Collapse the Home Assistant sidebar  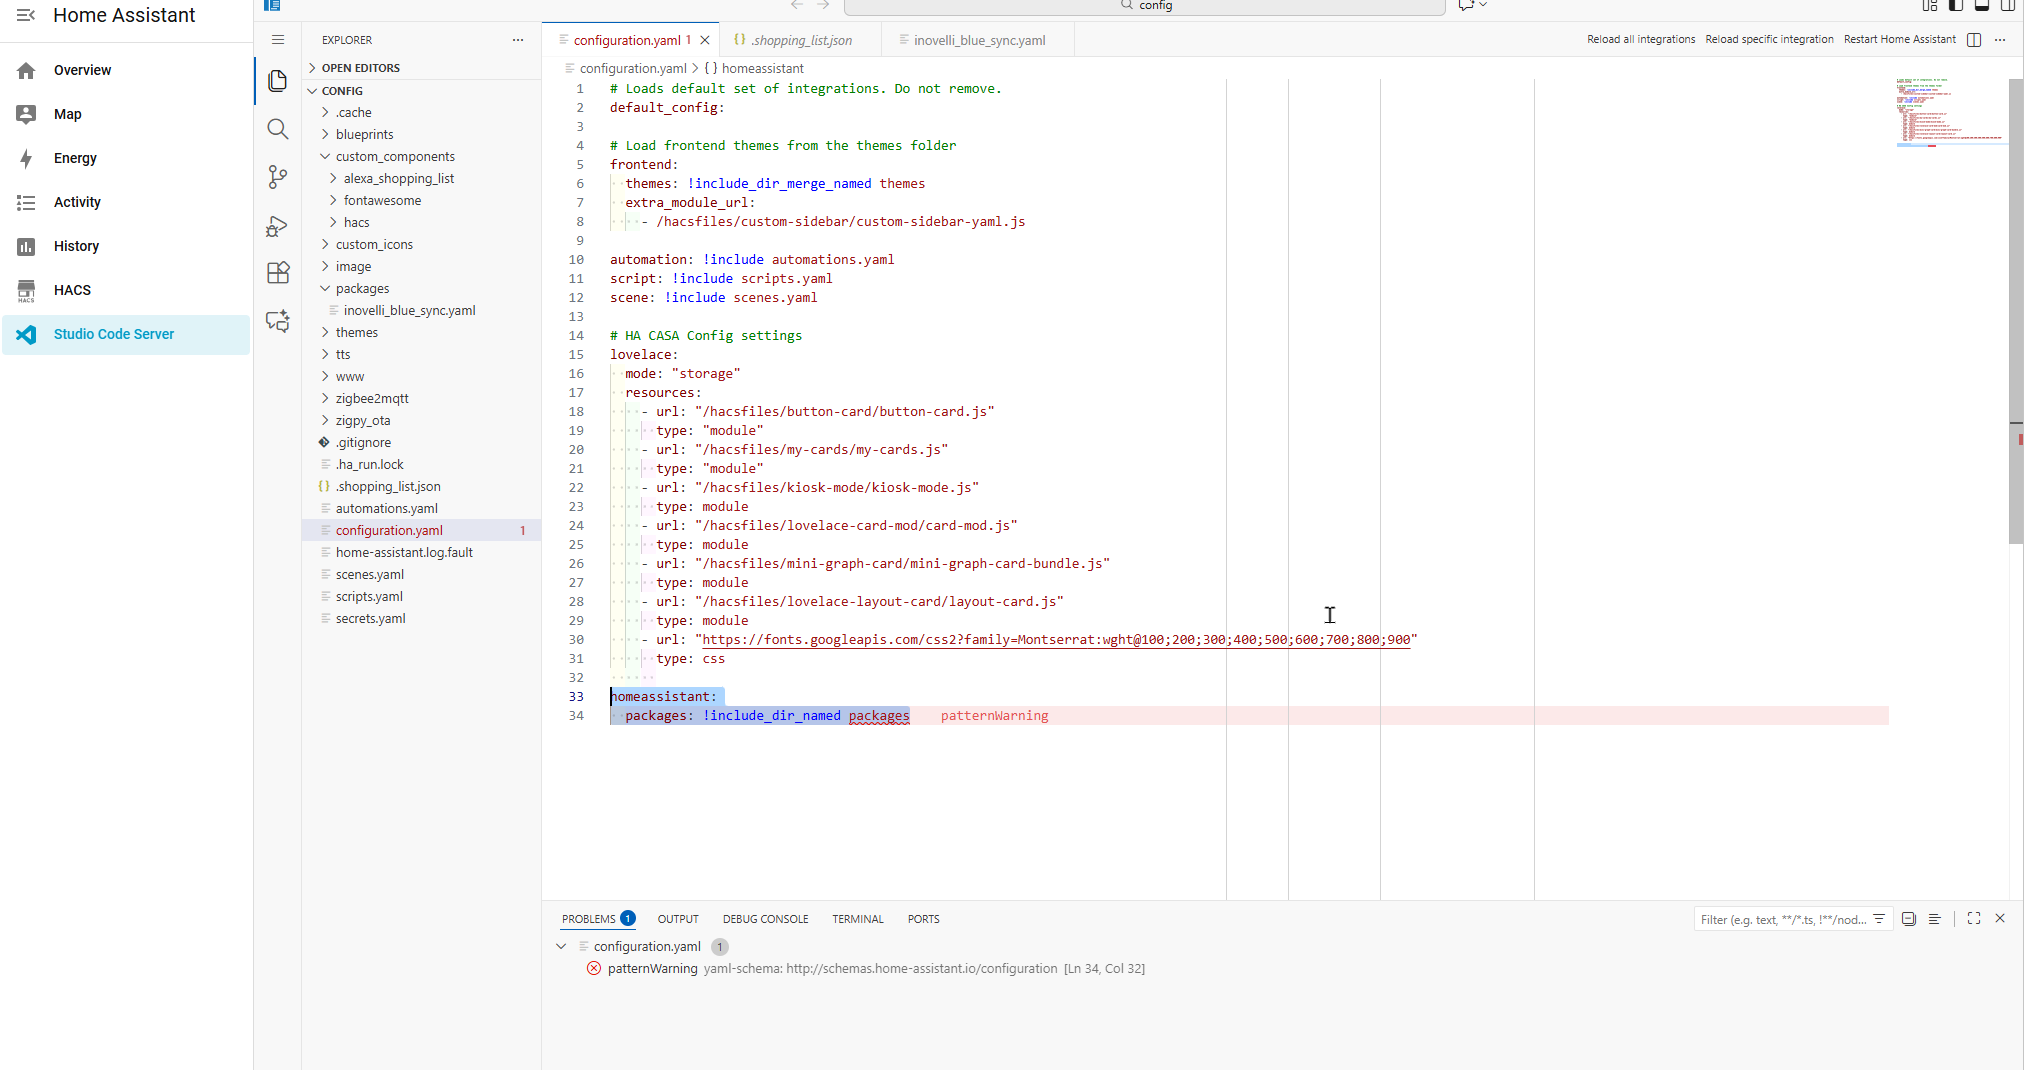26,15
